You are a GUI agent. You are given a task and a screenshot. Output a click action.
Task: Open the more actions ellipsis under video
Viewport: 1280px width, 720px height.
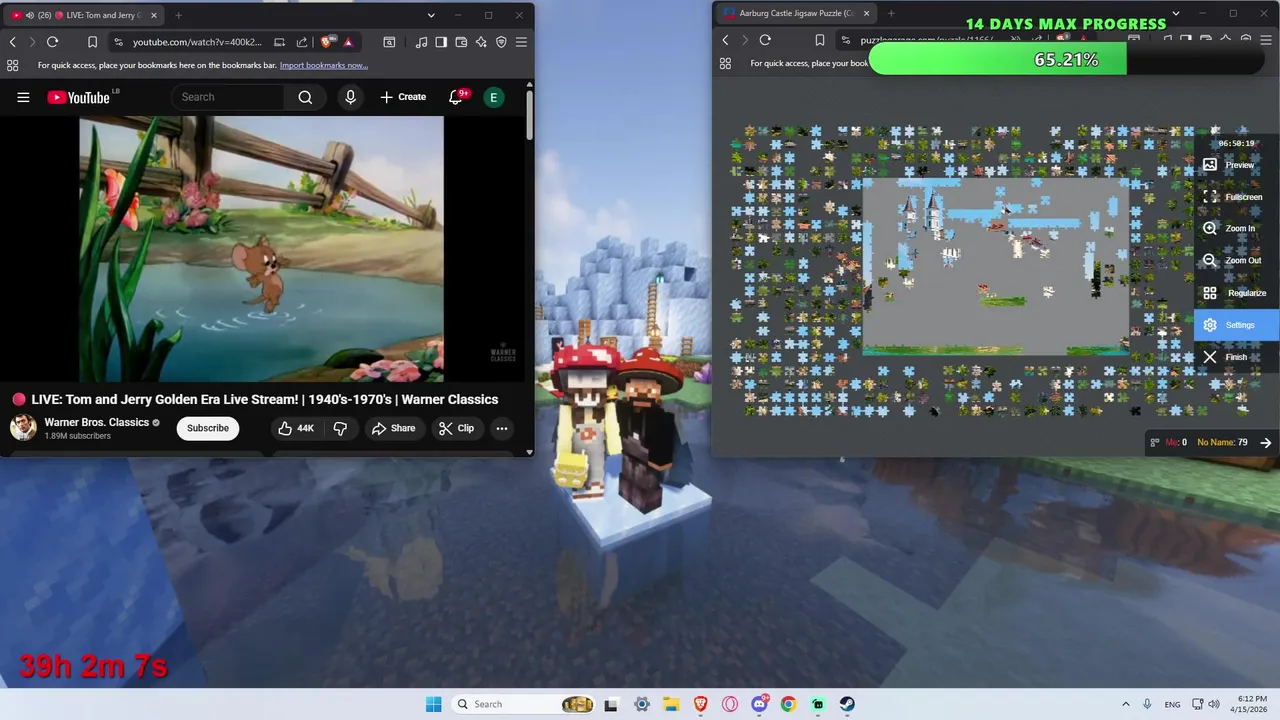click(502, 428)
